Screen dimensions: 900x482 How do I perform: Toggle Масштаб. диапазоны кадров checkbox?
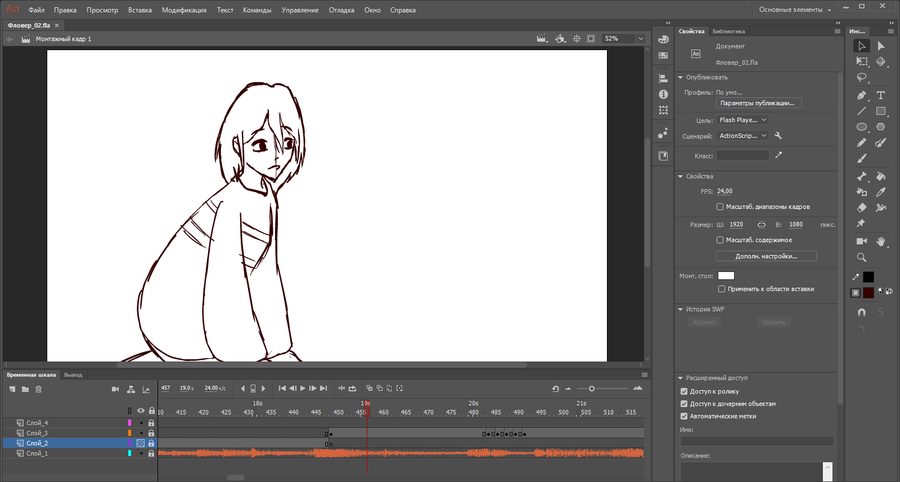(720, 207)
